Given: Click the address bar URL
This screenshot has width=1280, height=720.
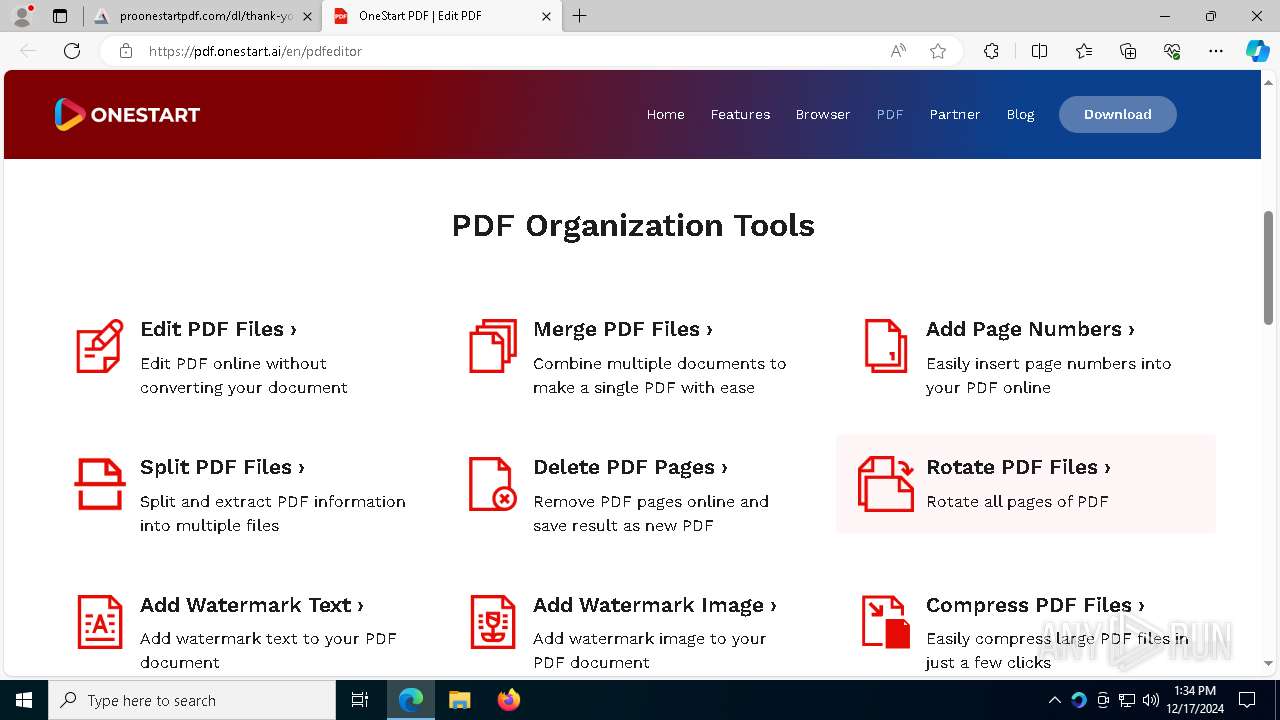Looking at the screenshot, I should [255, 51].
